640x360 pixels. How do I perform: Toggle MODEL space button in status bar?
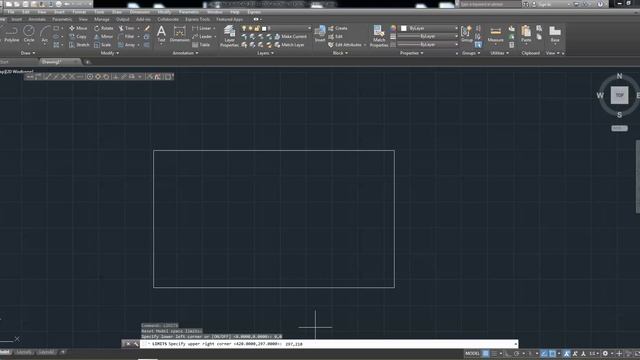coord(472,353)
